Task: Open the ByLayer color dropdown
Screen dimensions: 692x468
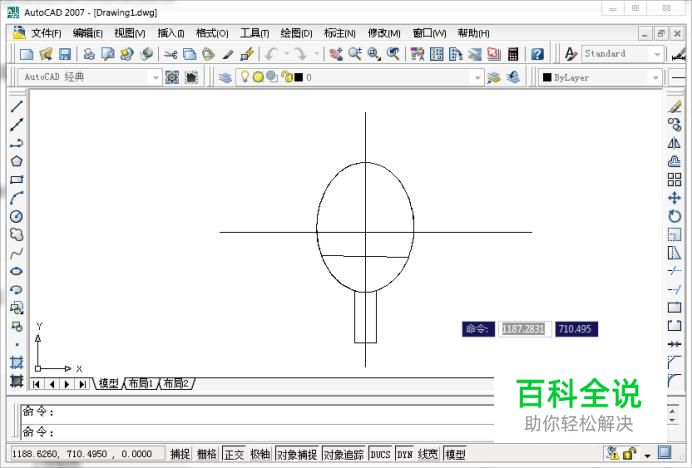Action: click(655, 78)
